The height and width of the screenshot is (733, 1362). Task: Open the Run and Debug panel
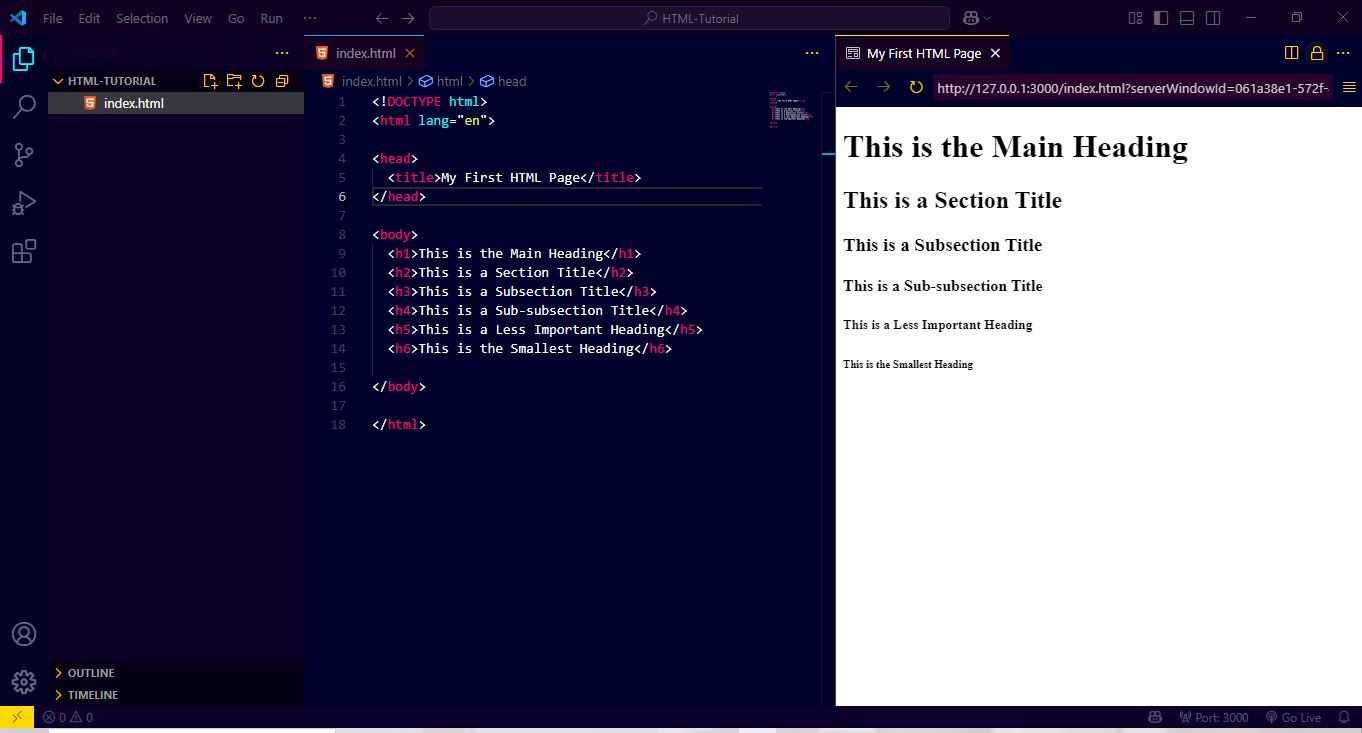(23, 202)
